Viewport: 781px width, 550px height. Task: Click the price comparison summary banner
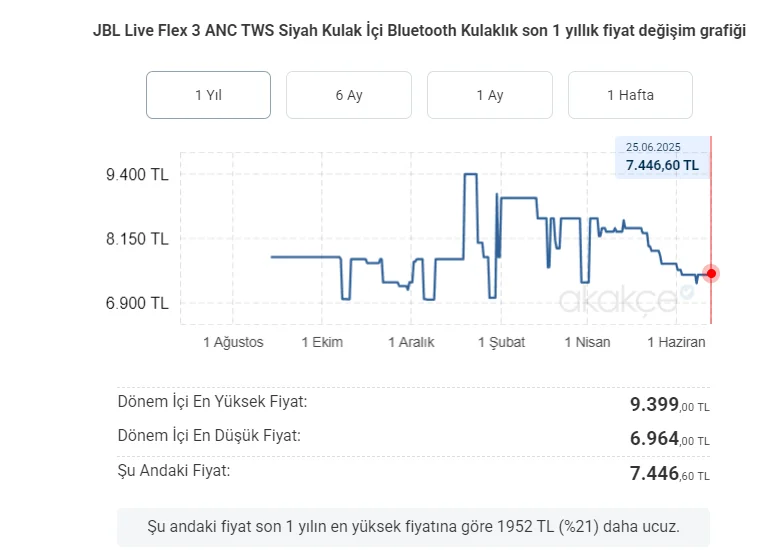(413, 527)
